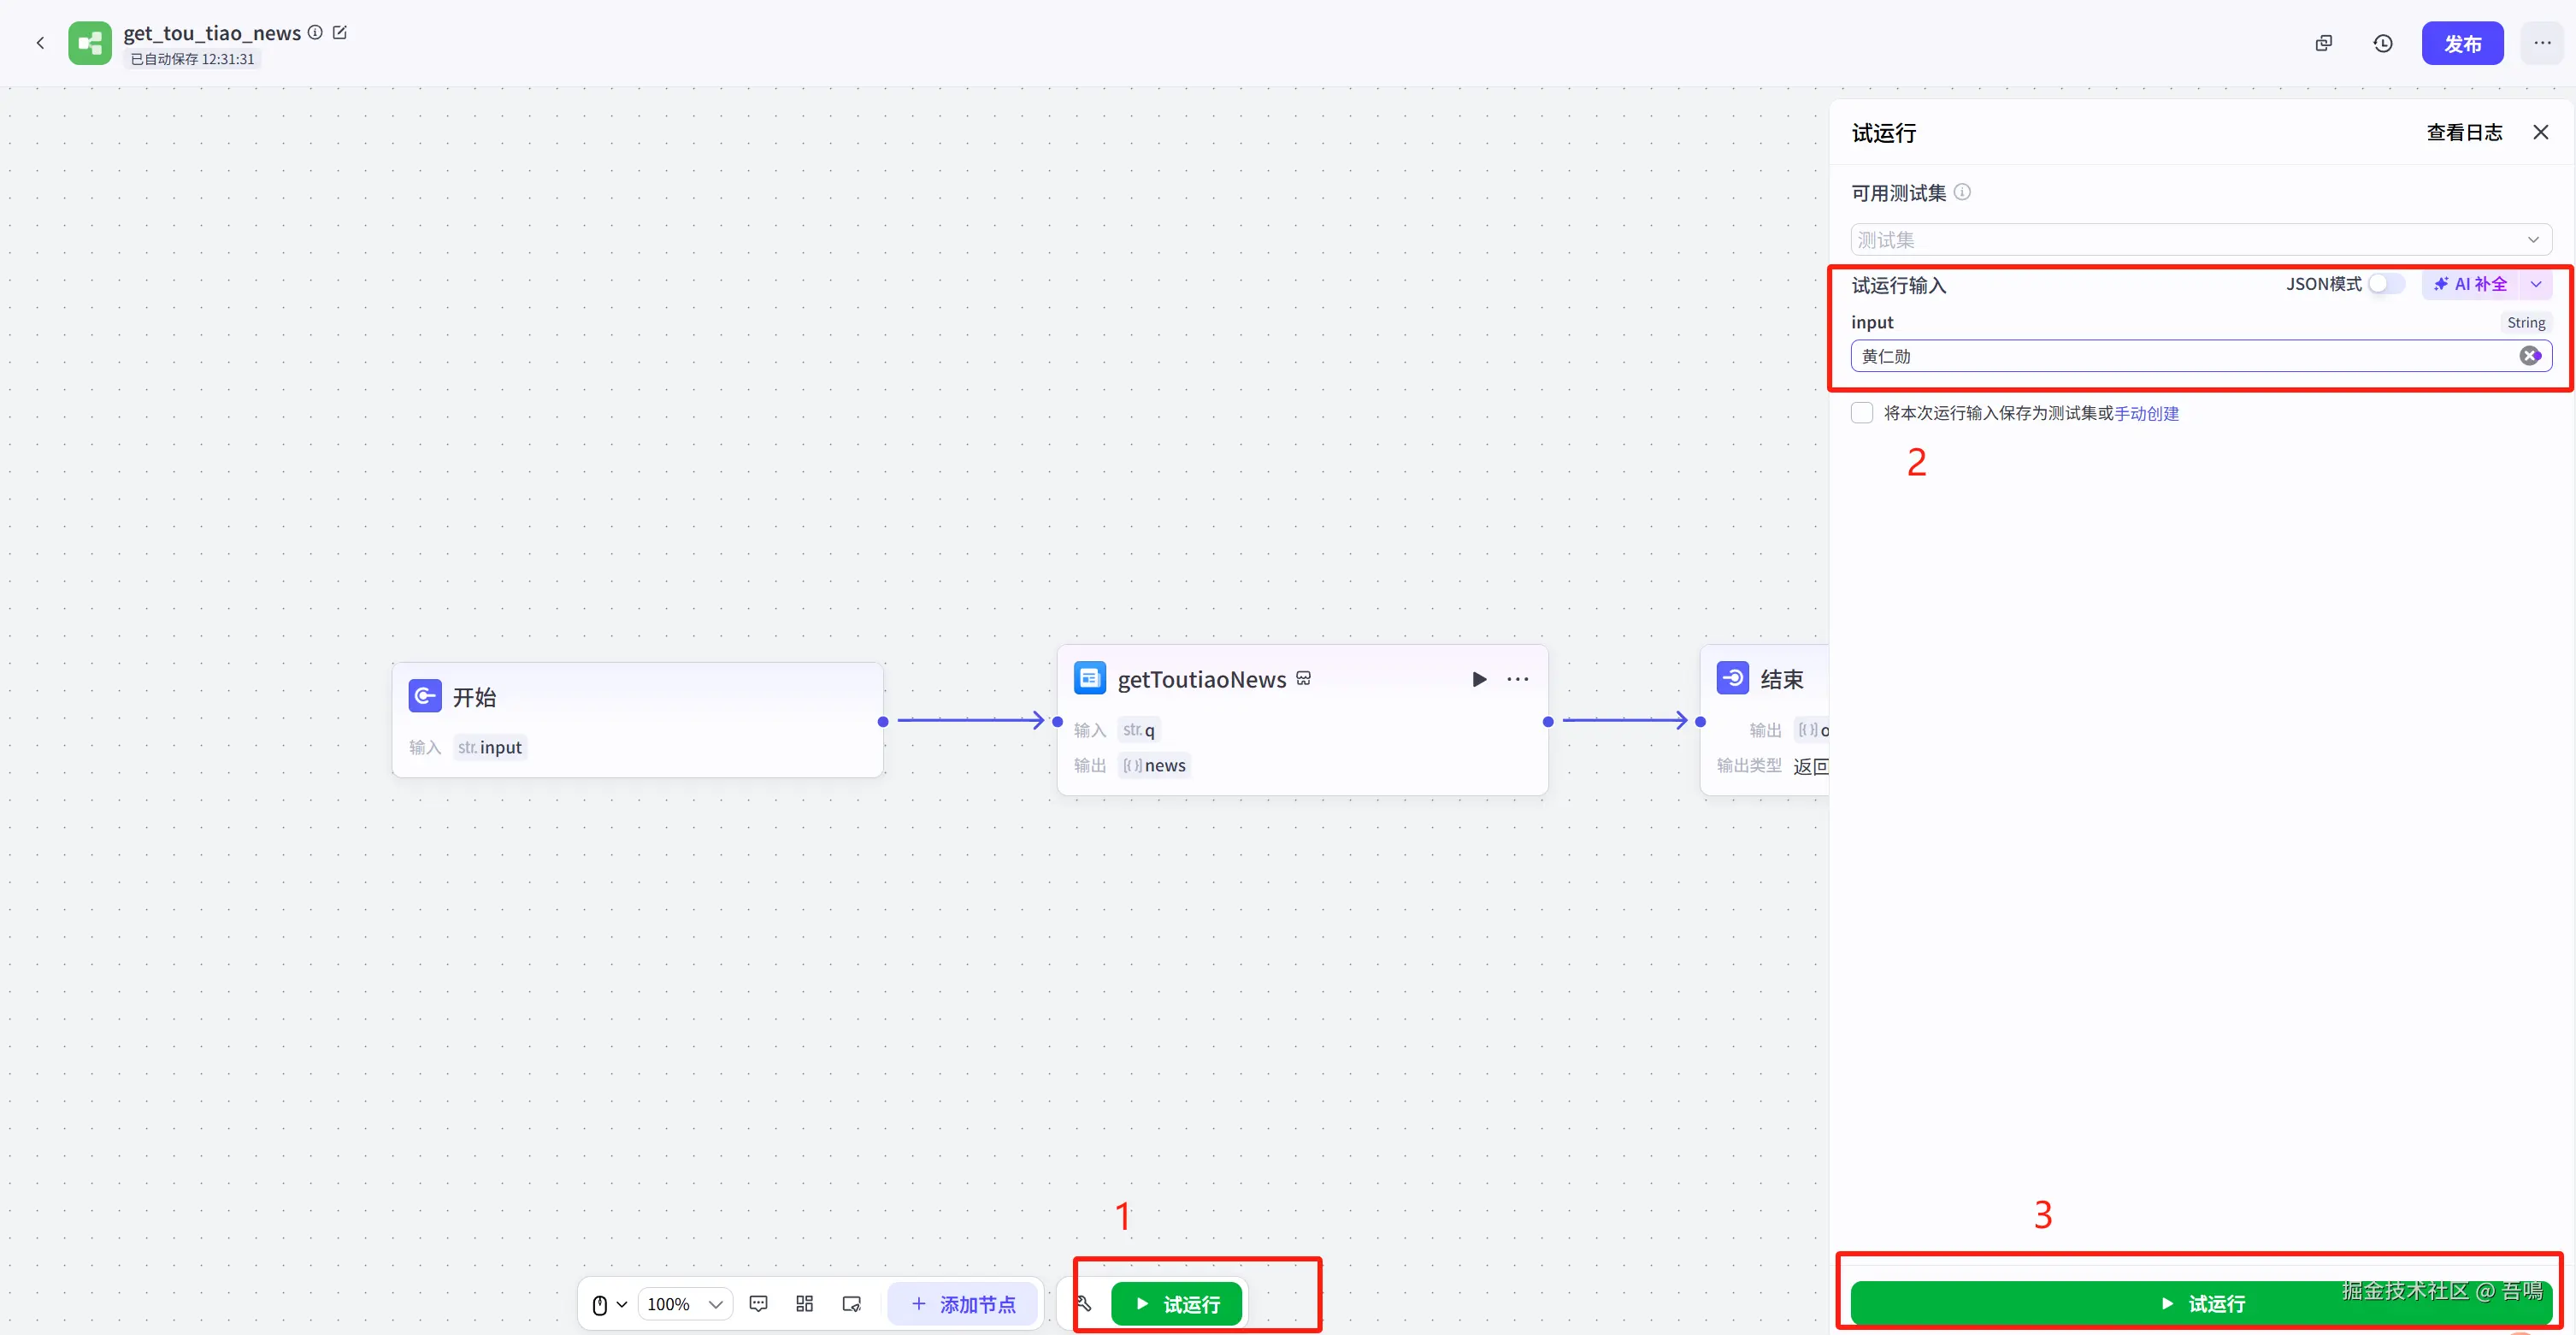Open version history clock icon
The image size is (2576, 1335).
coord(2383,43)
